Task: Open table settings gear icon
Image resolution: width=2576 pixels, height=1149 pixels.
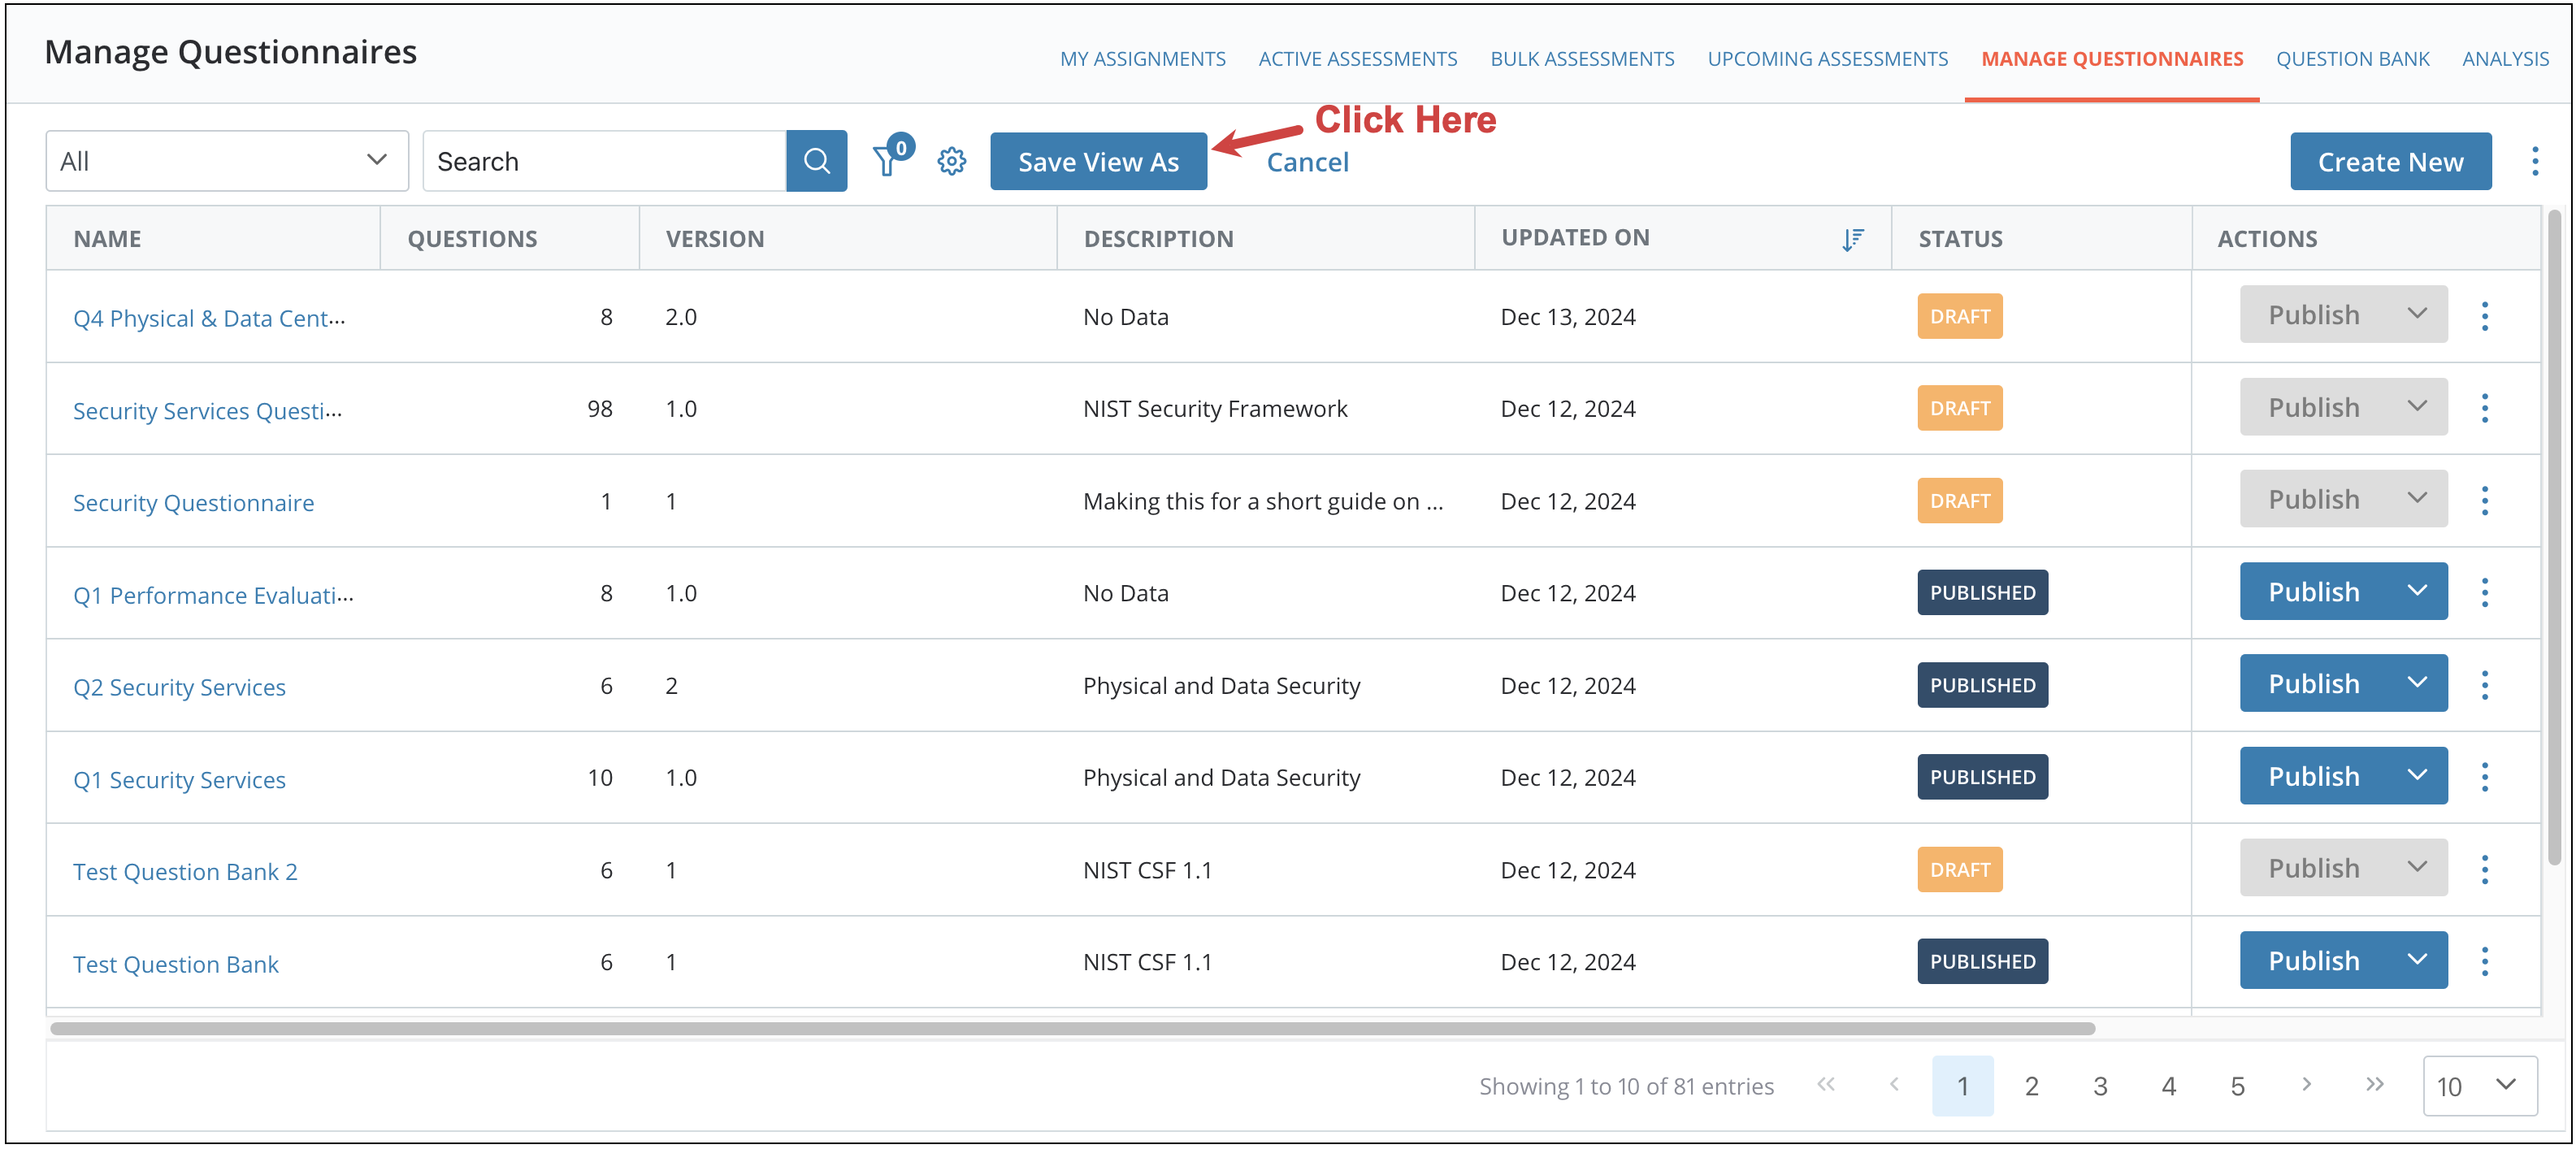Action: 951,161
